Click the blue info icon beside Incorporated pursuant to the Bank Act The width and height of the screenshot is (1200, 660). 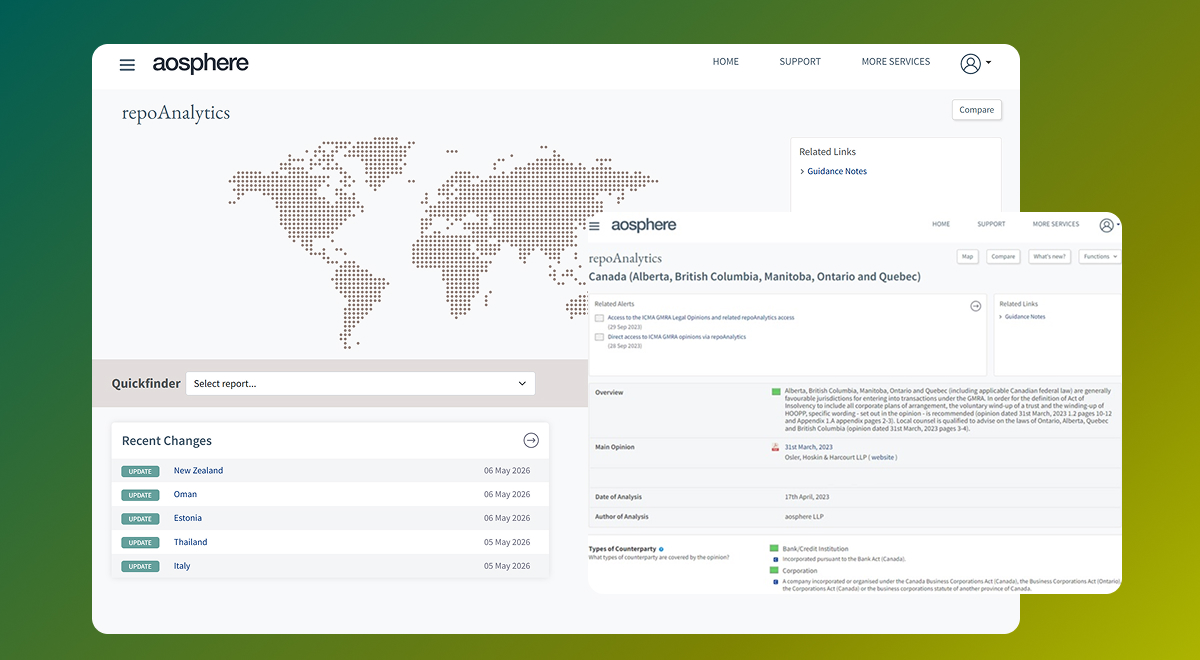tap(775, 559)
